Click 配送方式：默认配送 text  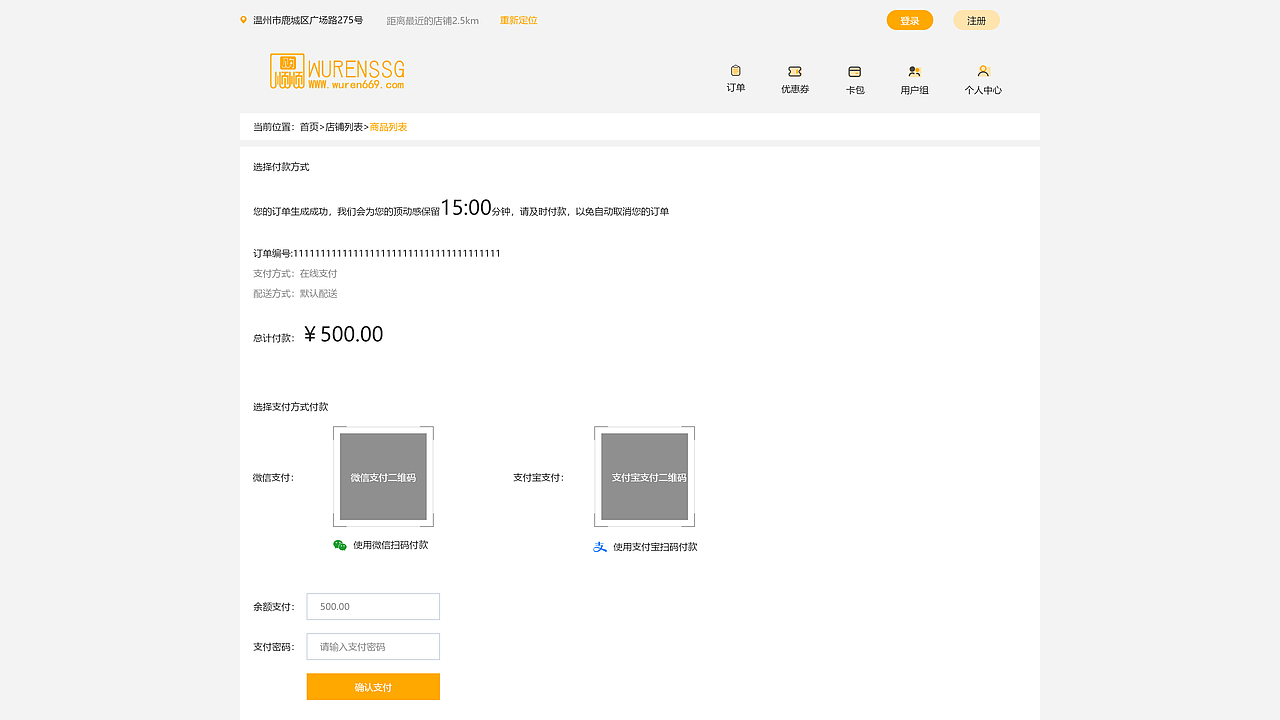[295, 294]
